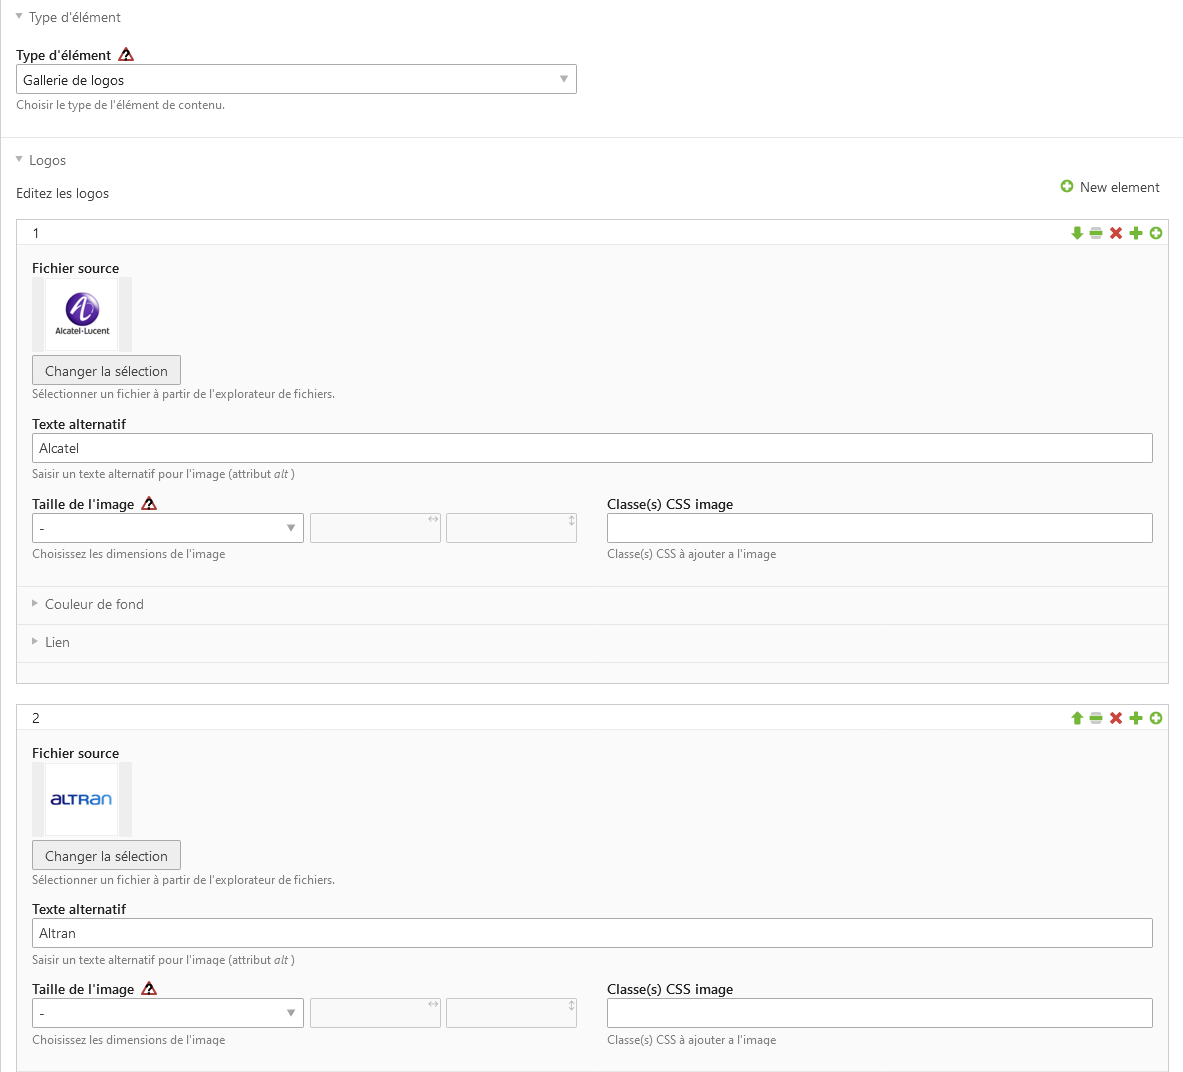This screenshot has width=1183, height=1072.
Task: Click warning triangle beside Type d'élément label
Action: click(x=126, y=54)
